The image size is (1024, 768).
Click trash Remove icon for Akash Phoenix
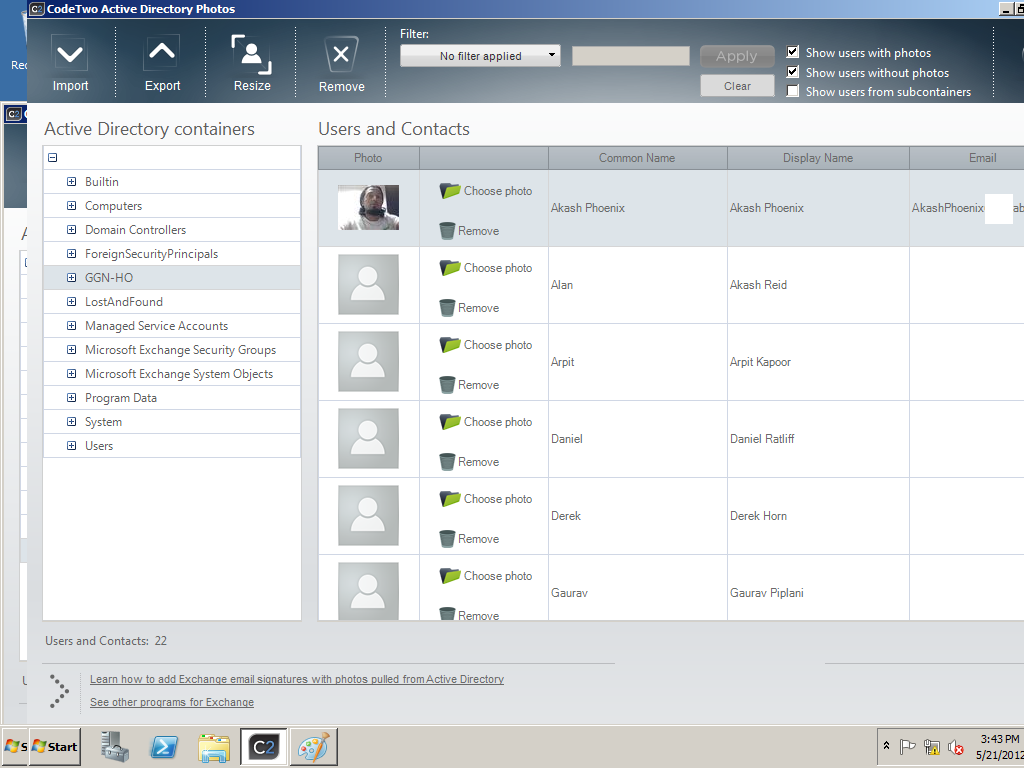tap(447, 231)
